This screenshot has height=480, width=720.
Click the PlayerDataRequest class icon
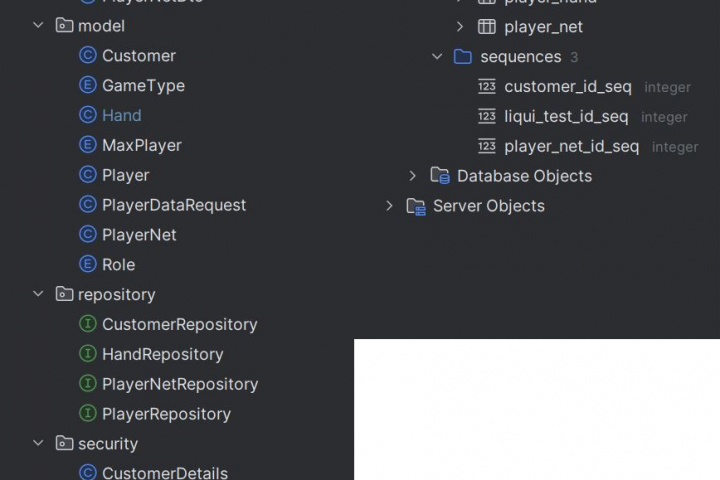point(88,204)
